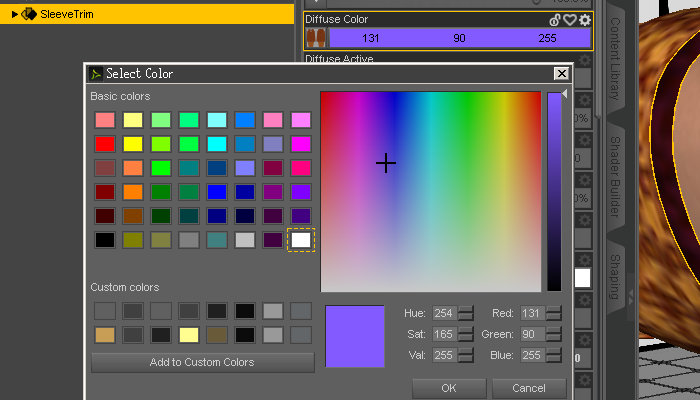Click the 90 green value in Diffuse Color
The image size is (700, 400).
click(459, 38)
